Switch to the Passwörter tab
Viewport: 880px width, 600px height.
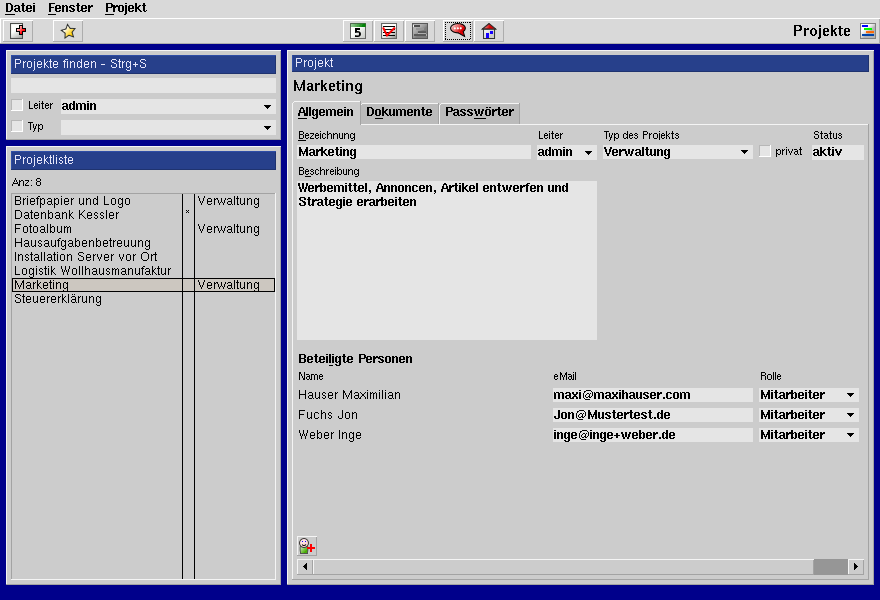click(479, 112)
